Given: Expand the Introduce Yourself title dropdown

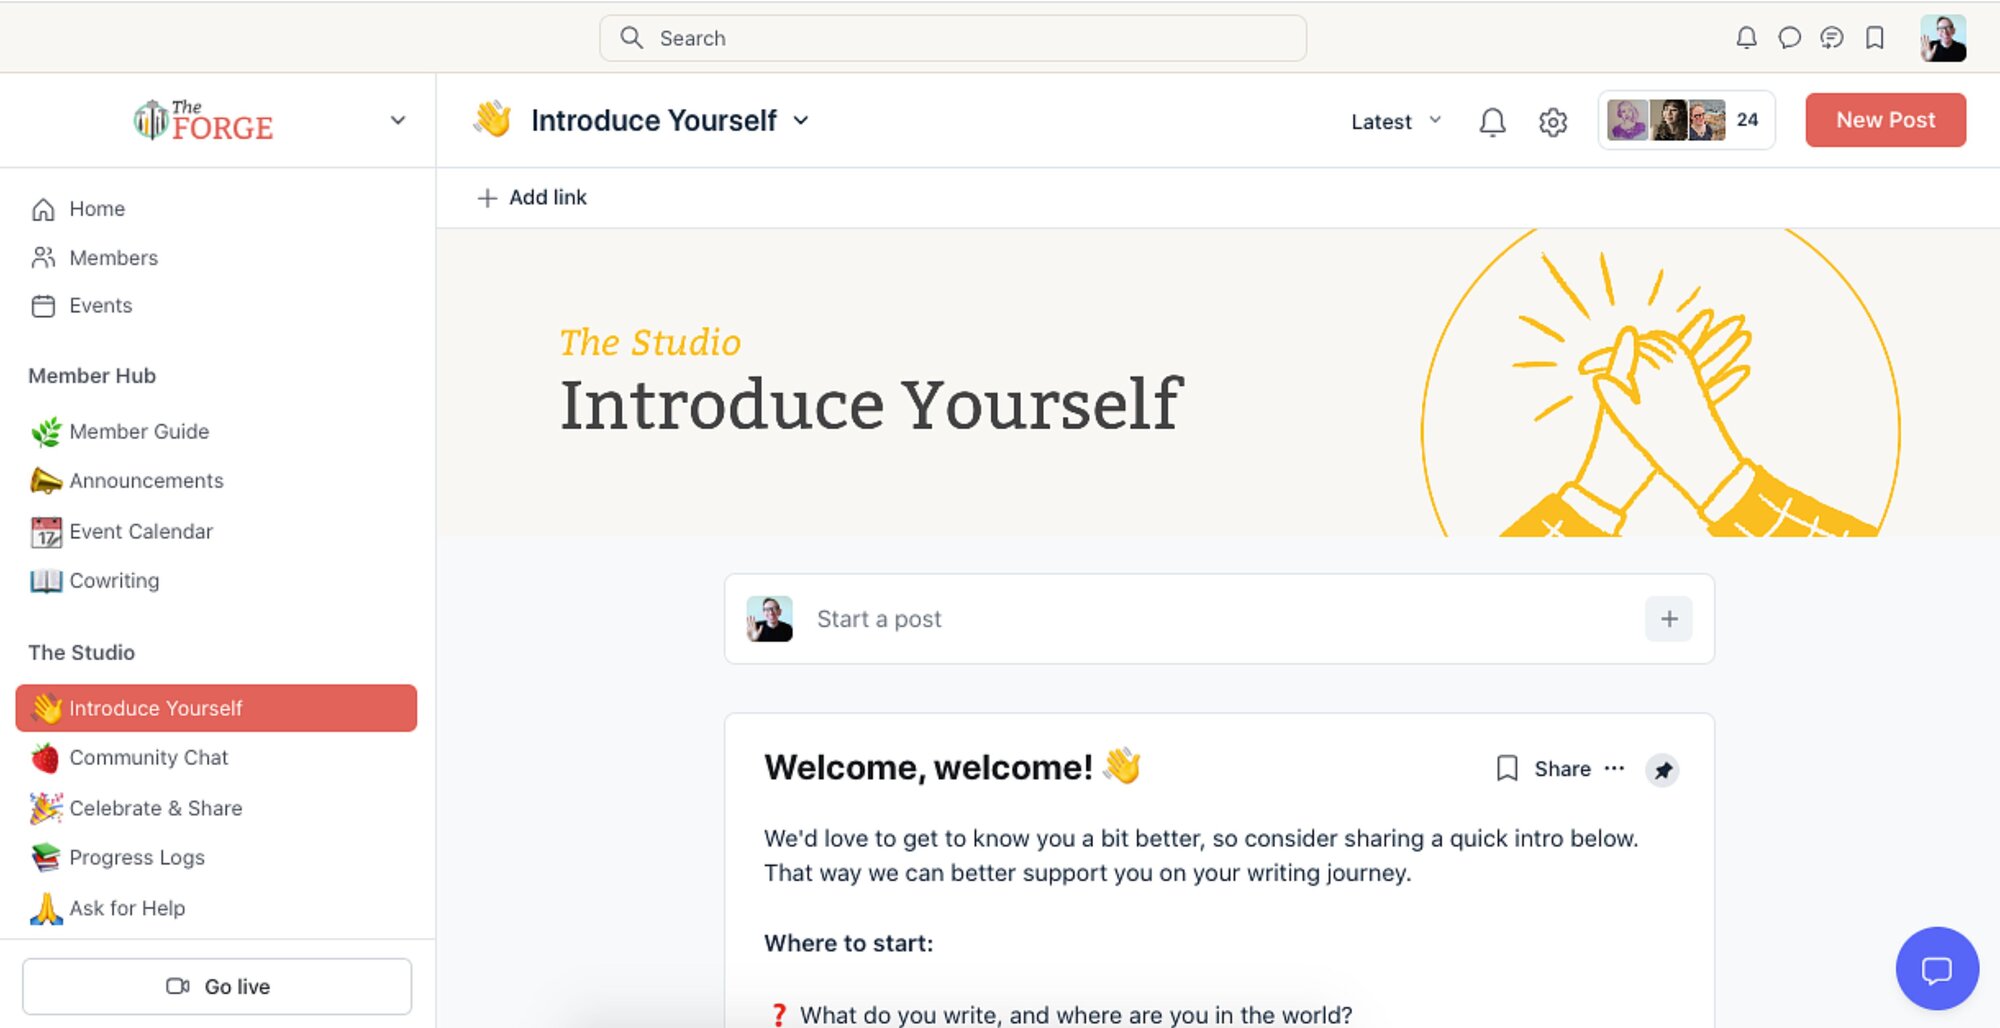Looking at the screenshot, I should click(x=801, y=121).
